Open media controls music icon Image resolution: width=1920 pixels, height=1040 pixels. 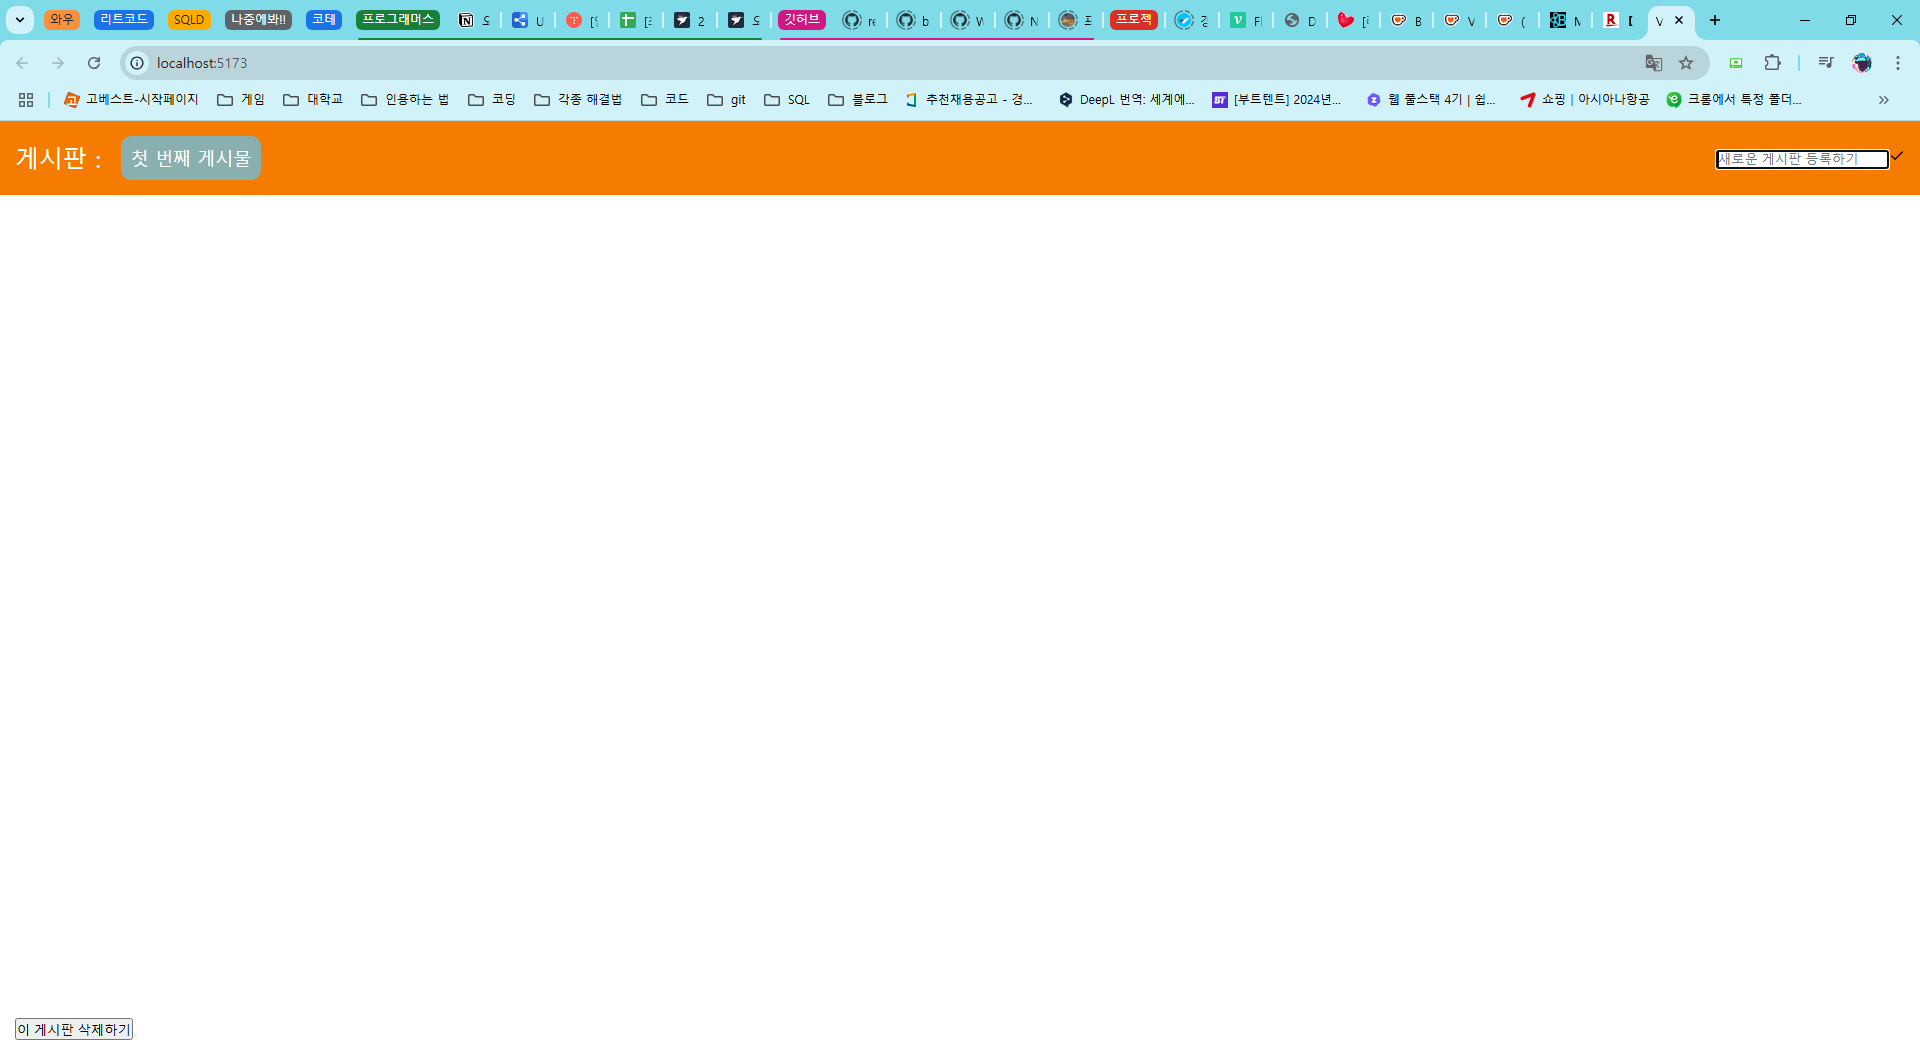[x=1826, y=63]
